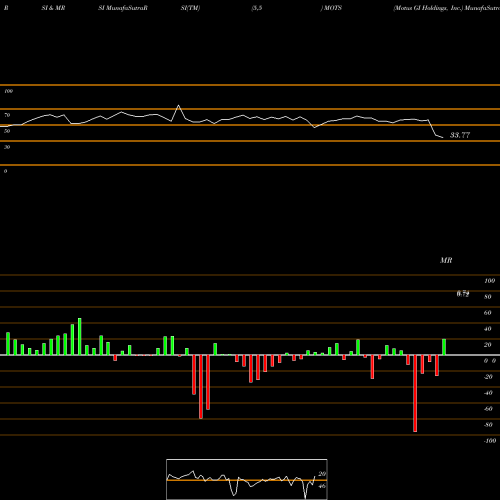Click the MR right-axis label 60
500x500 pixels.
[x=488, y=313]
